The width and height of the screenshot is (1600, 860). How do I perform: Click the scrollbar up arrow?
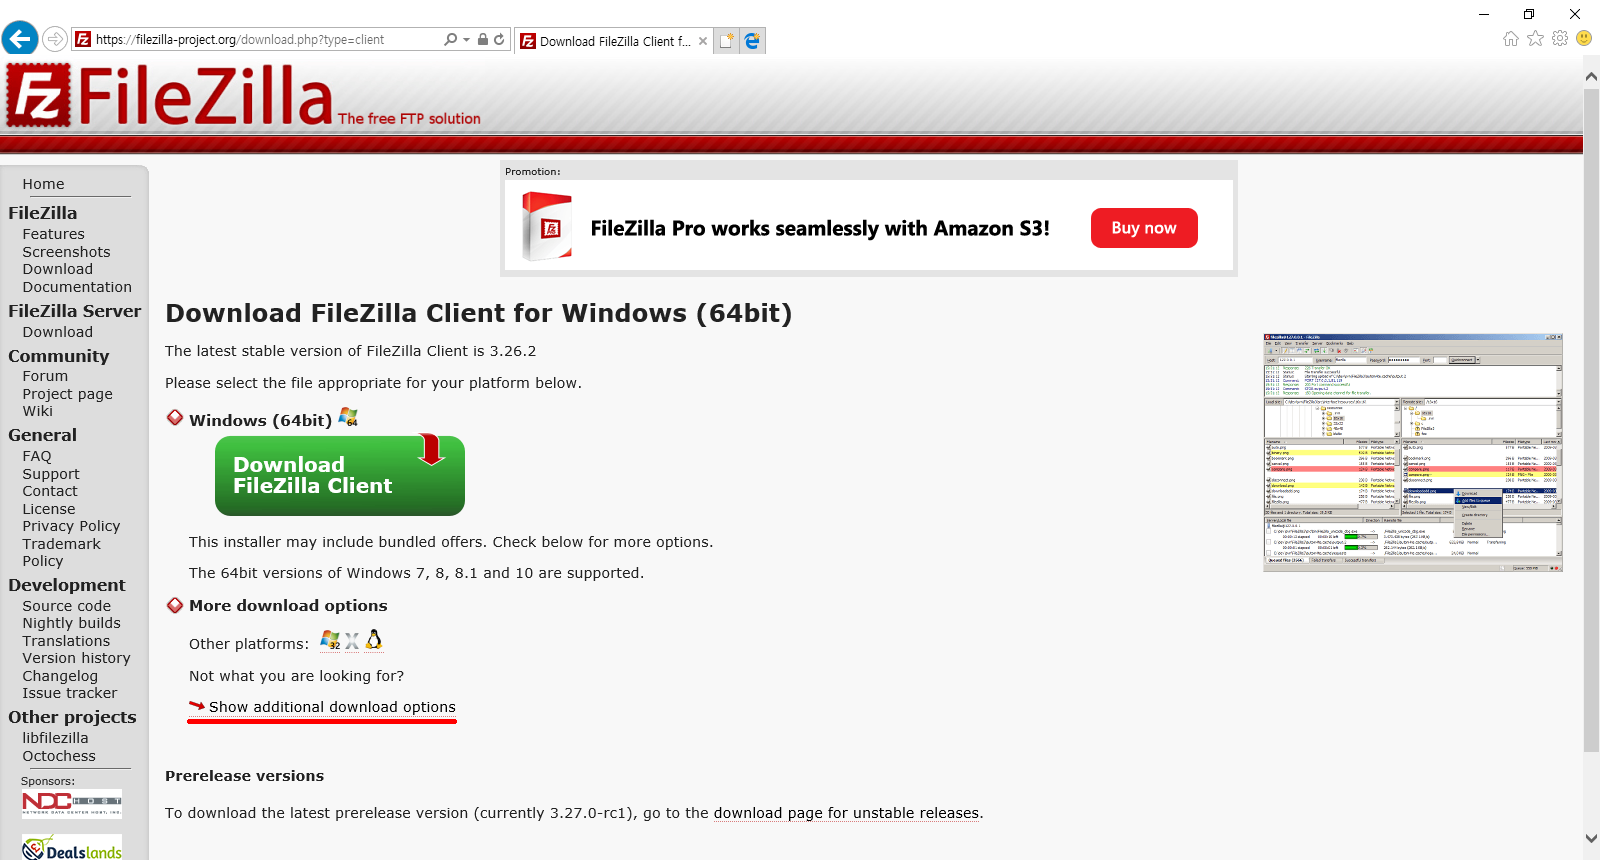coord(1591,75)
